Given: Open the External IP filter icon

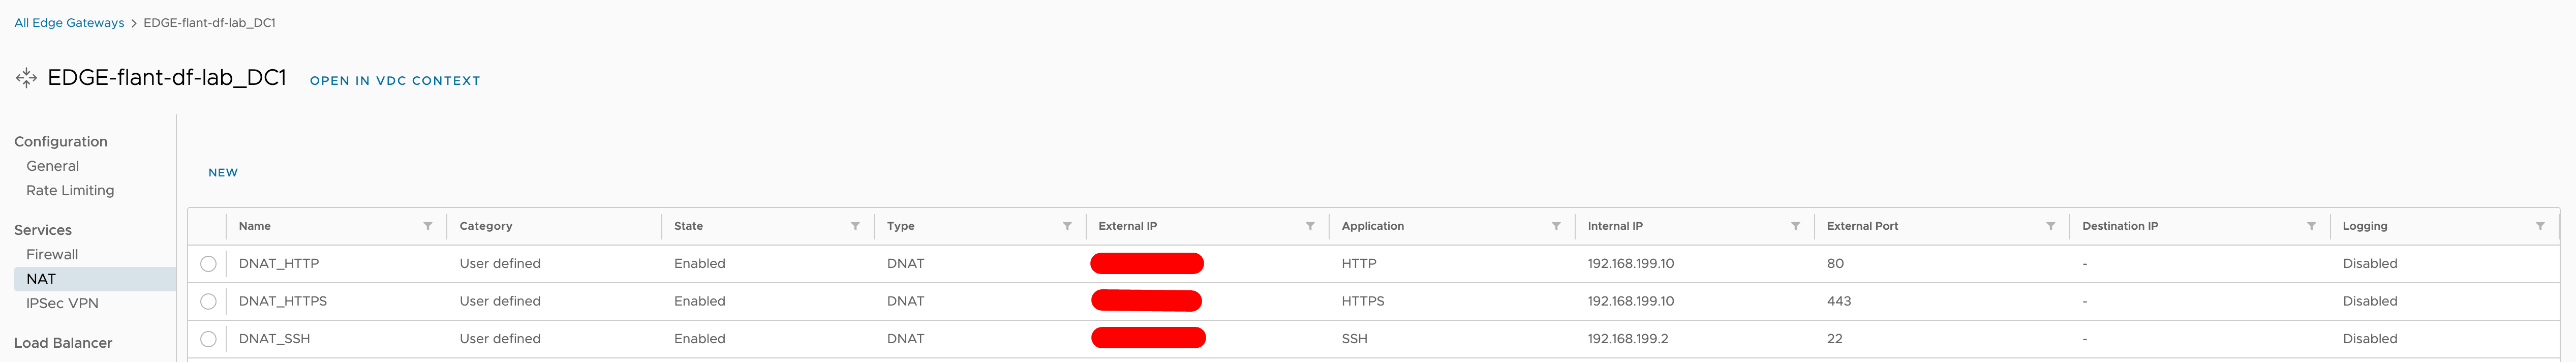Looking at the screenshot, I should point(1310,226).
